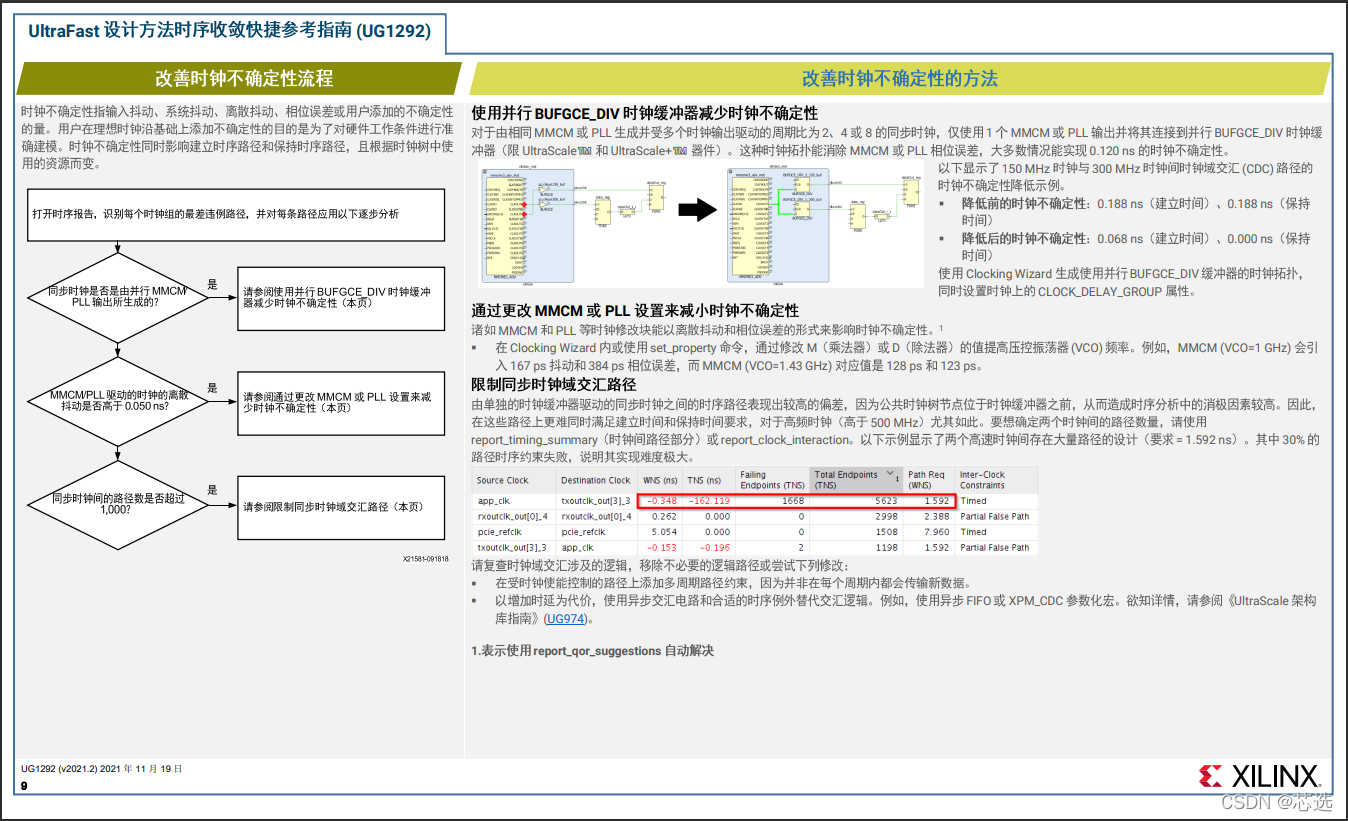Click heading 通过更改 MMCM 或 PLL 设置来减小时钟不确定性
1348x821 pixels.
(x=635, y=311)
